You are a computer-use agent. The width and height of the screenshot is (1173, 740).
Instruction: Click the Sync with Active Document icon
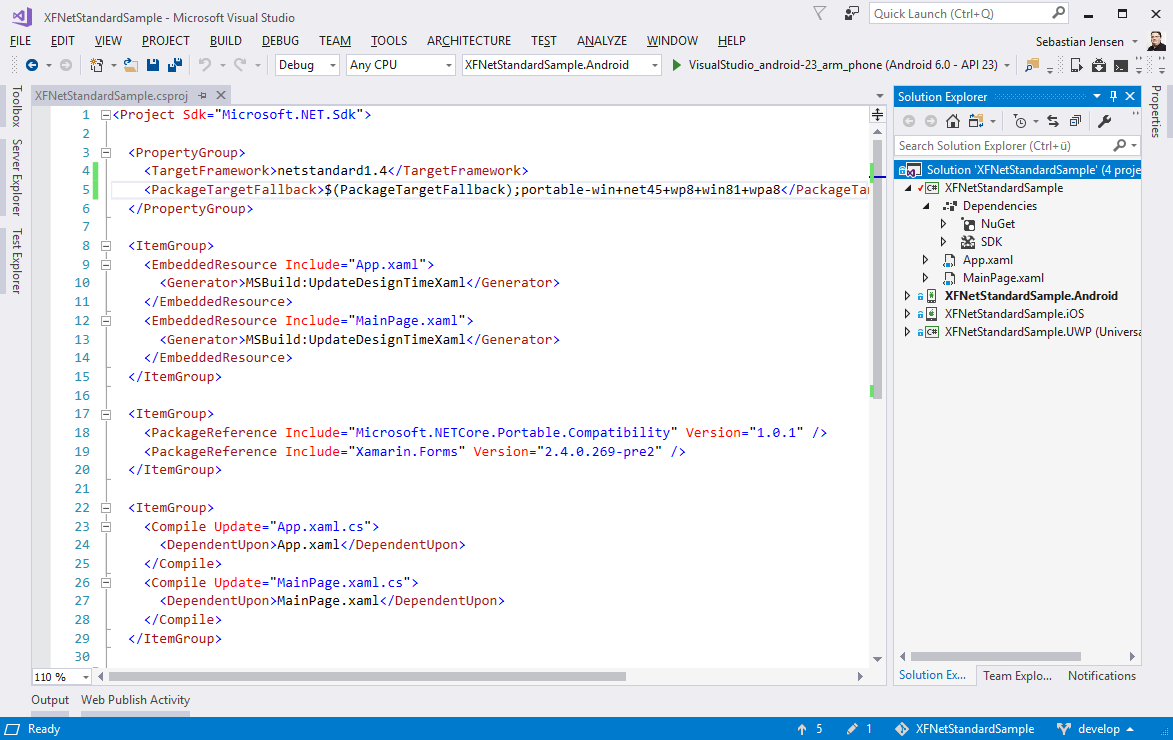click(1053, 121)
